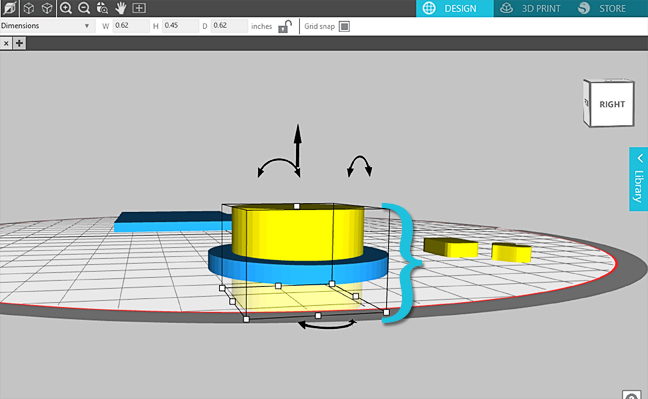
Task: Select the pan hand tool
Action: (120, 8)
